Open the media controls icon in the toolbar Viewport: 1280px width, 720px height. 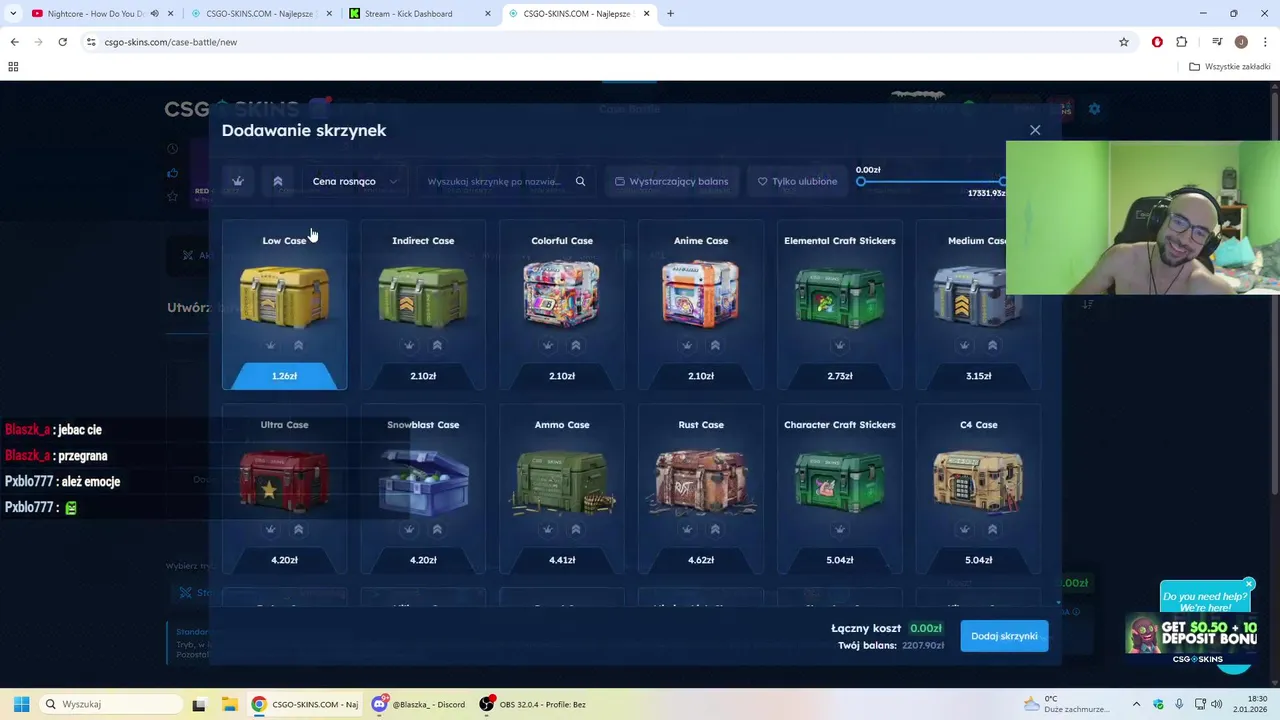[x=1217, y=42]
